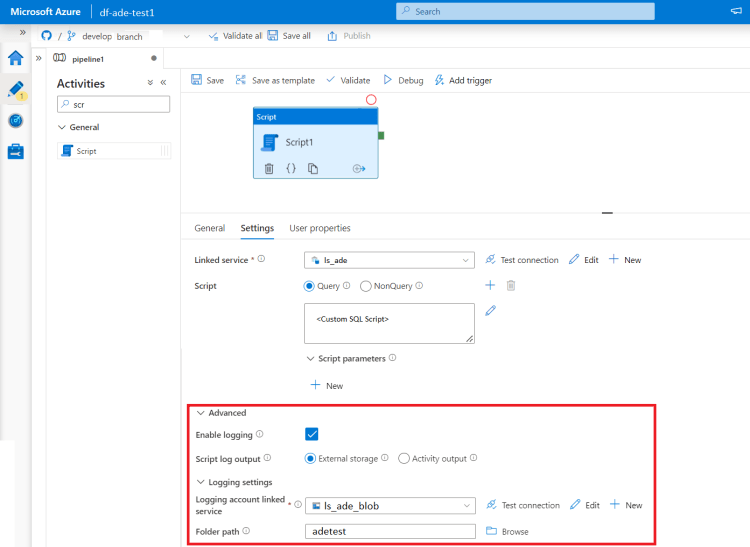Browse for logging folder path
Screen dimensions: 750x547
tap(507, 531)
